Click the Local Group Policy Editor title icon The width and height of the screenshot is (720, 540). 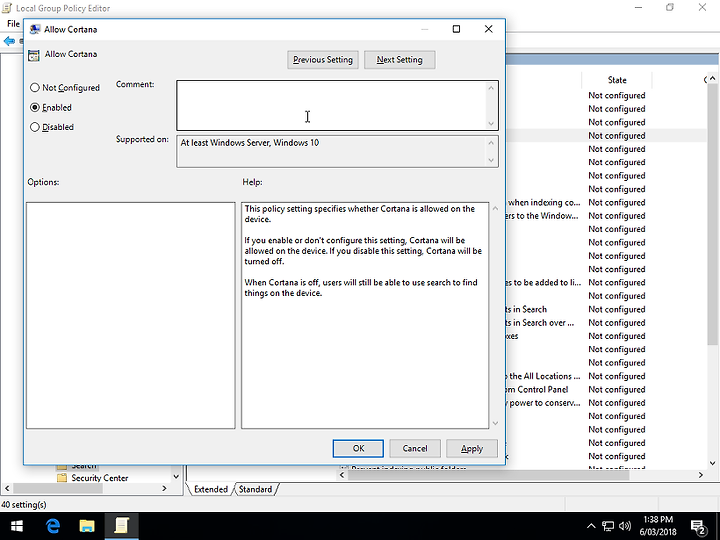pos(7,8)
